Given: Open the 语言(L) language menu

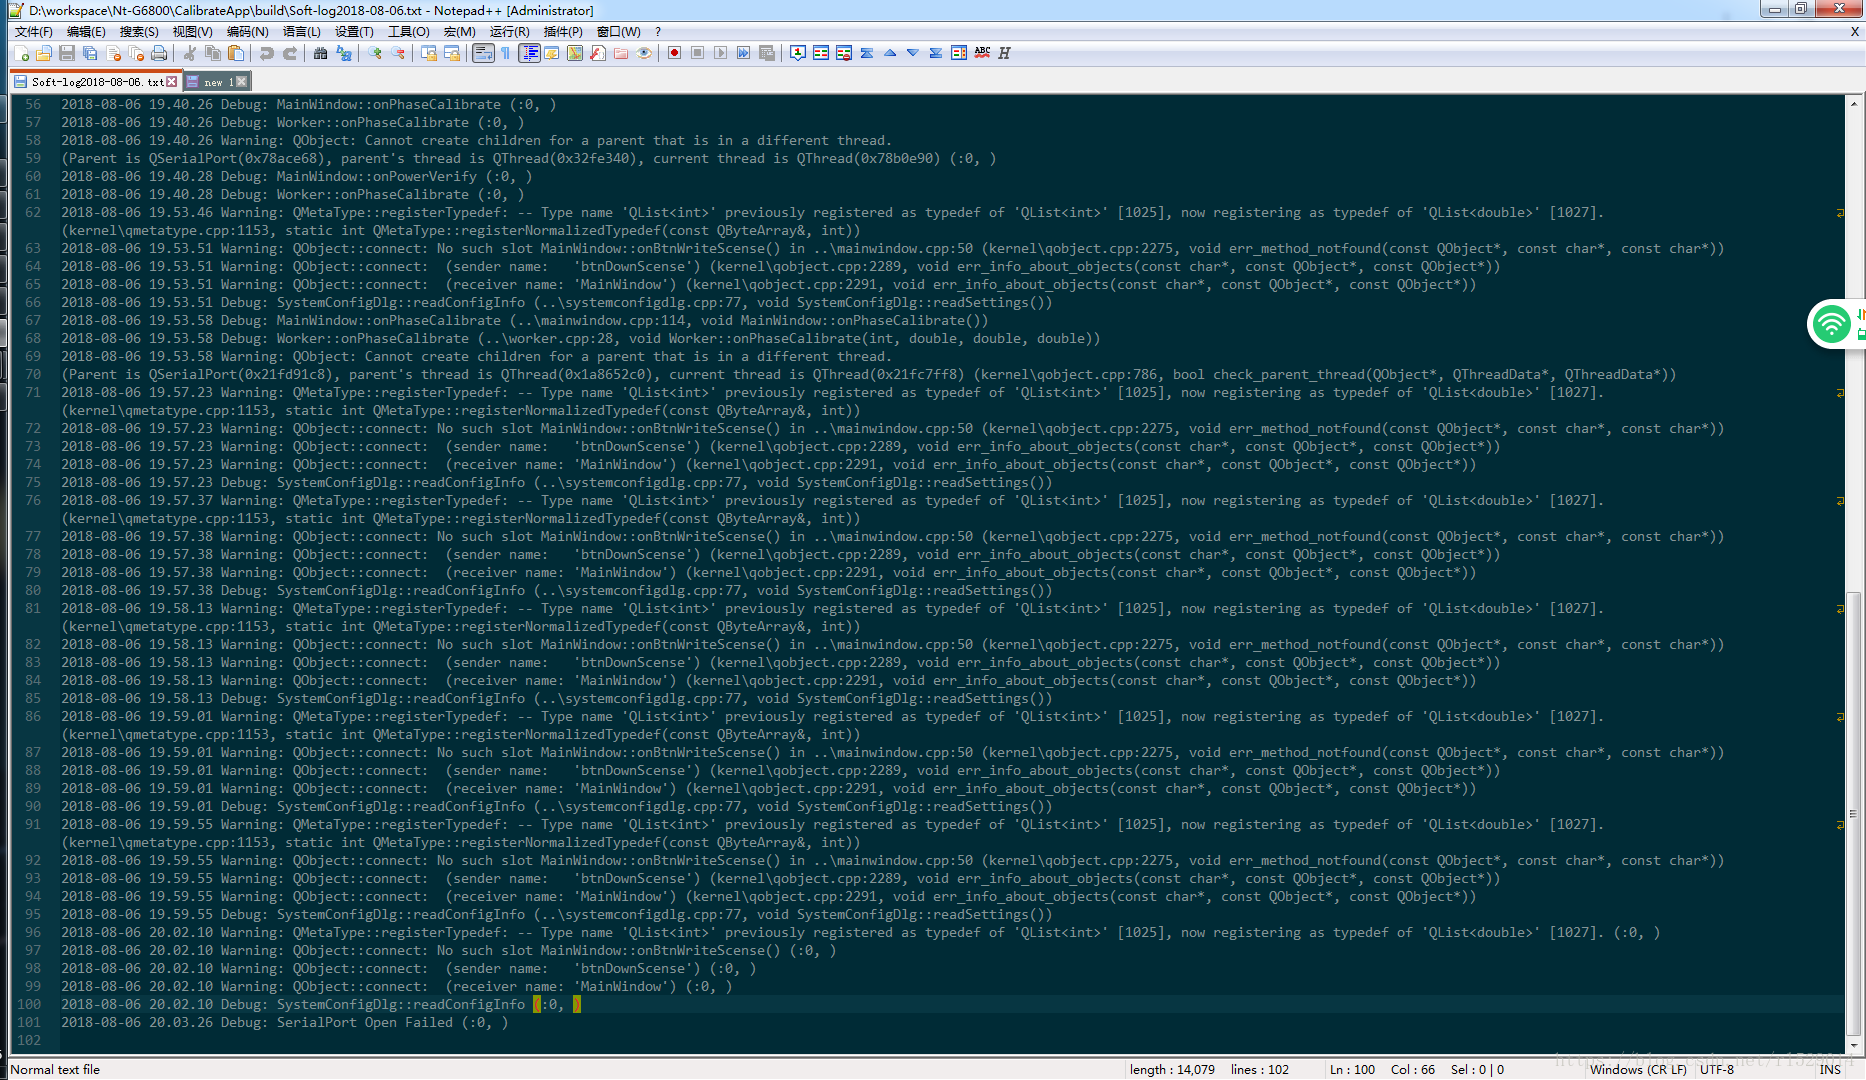Looking at the screenshot, I should click(303, 31).
